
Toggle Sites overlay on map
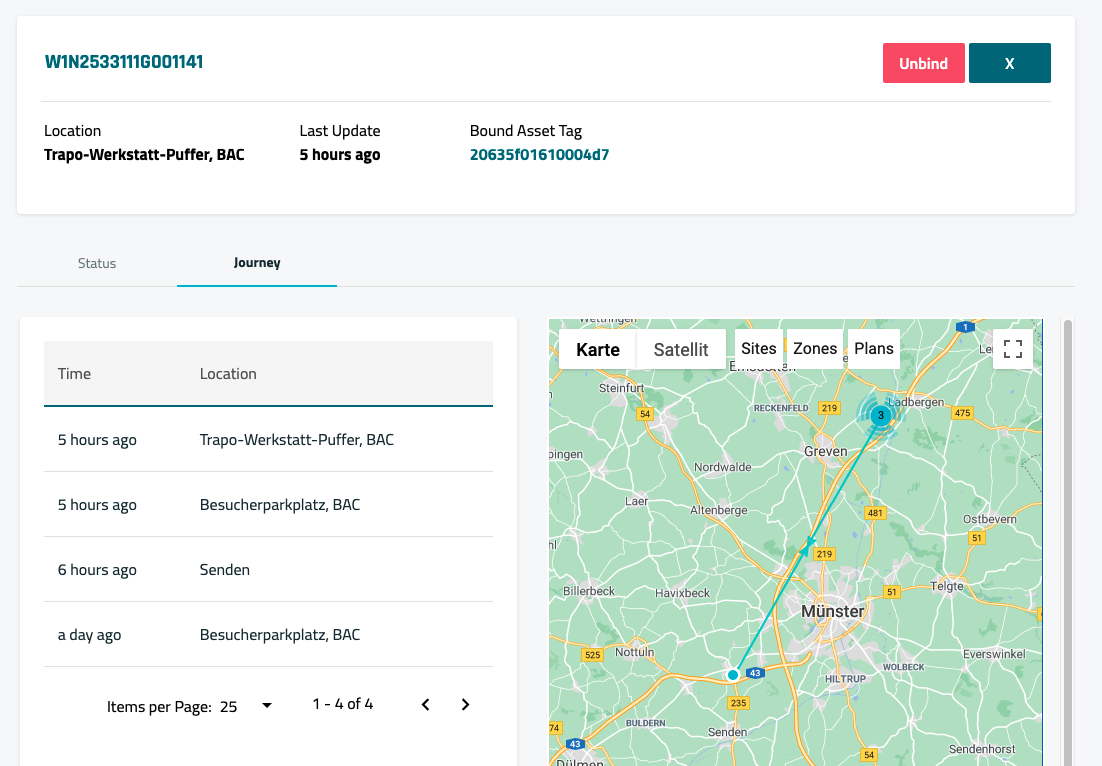tap(759, 348)
